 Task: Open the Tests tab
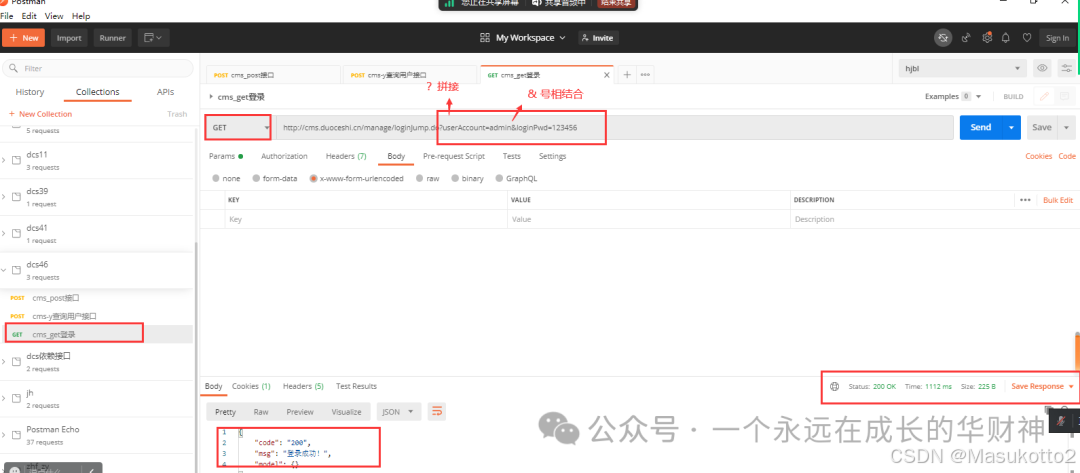tap(511, 156)
